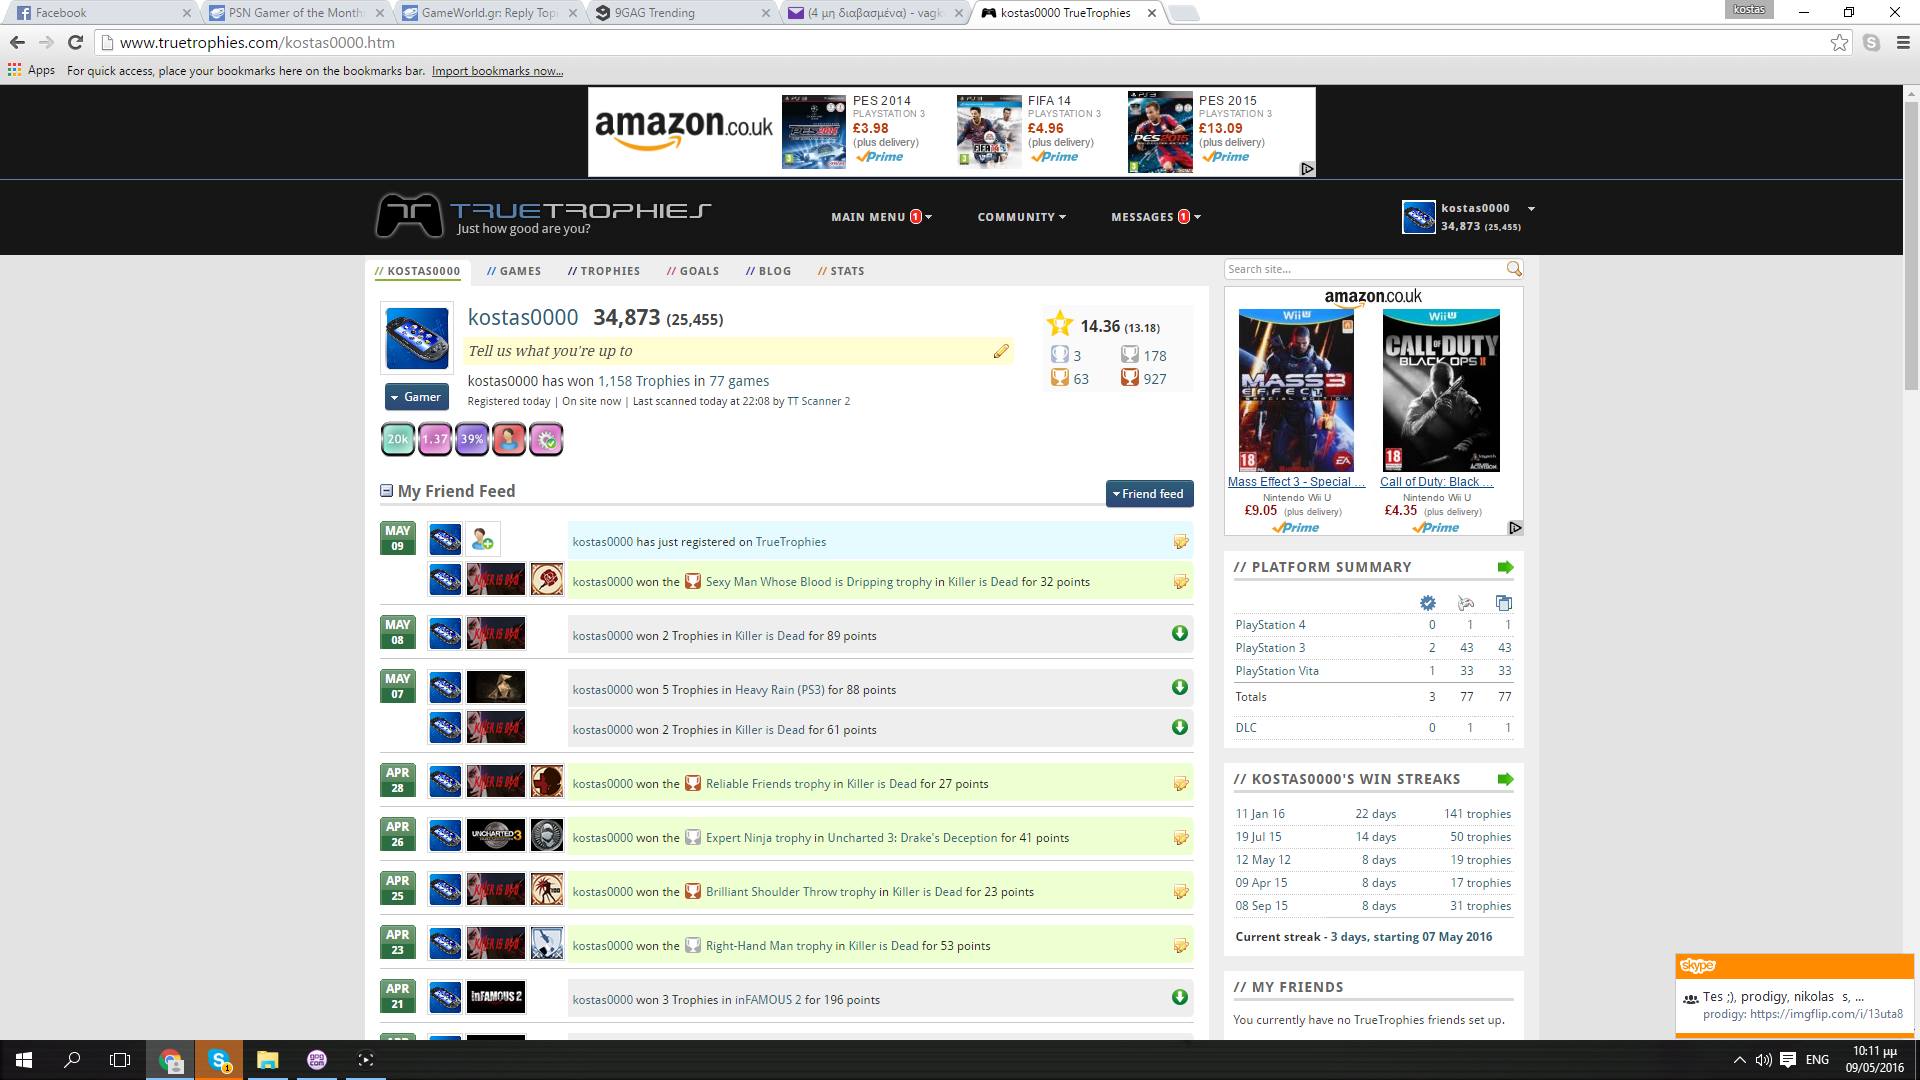Image resolution: width=1920 pixels, height=1080 pixels.
Task: Click comment icon on Expert Ninja entry
Action: pos(1181,838)
